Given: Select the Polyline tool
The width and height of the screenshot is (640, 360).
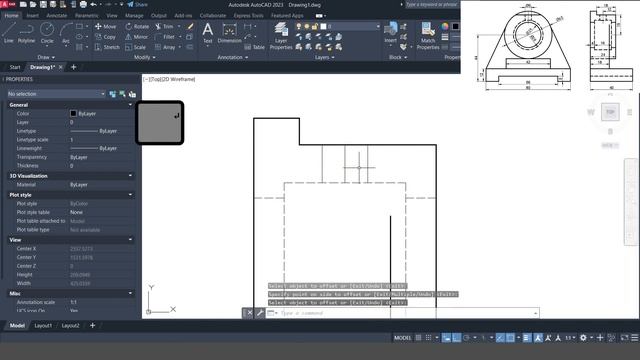Looking at the screenshot, I should (26, 33).
